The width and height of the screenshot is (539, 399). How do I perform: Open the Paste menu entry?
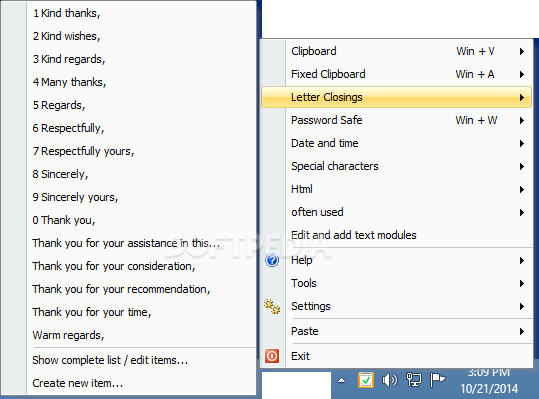click(x=396, y=331)
